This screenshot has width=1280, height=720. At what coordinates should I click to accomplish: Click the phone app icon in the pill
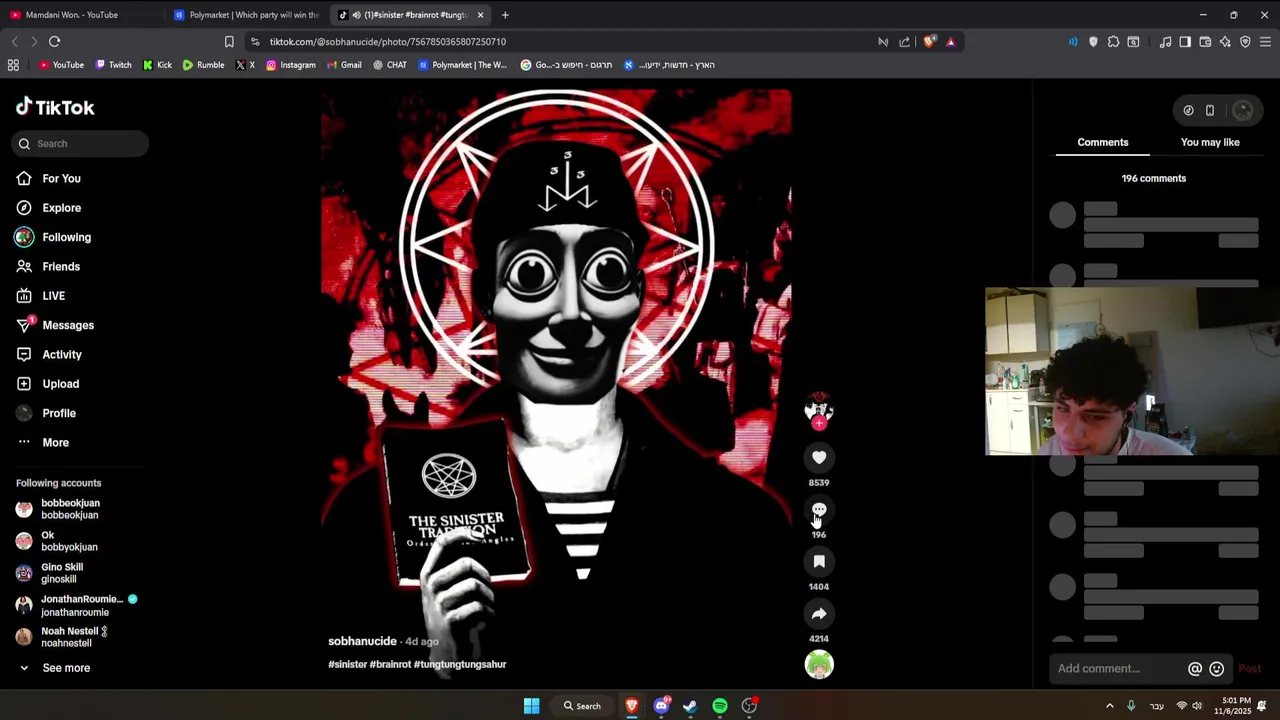pyautogui.click(x=1210, y=111)
